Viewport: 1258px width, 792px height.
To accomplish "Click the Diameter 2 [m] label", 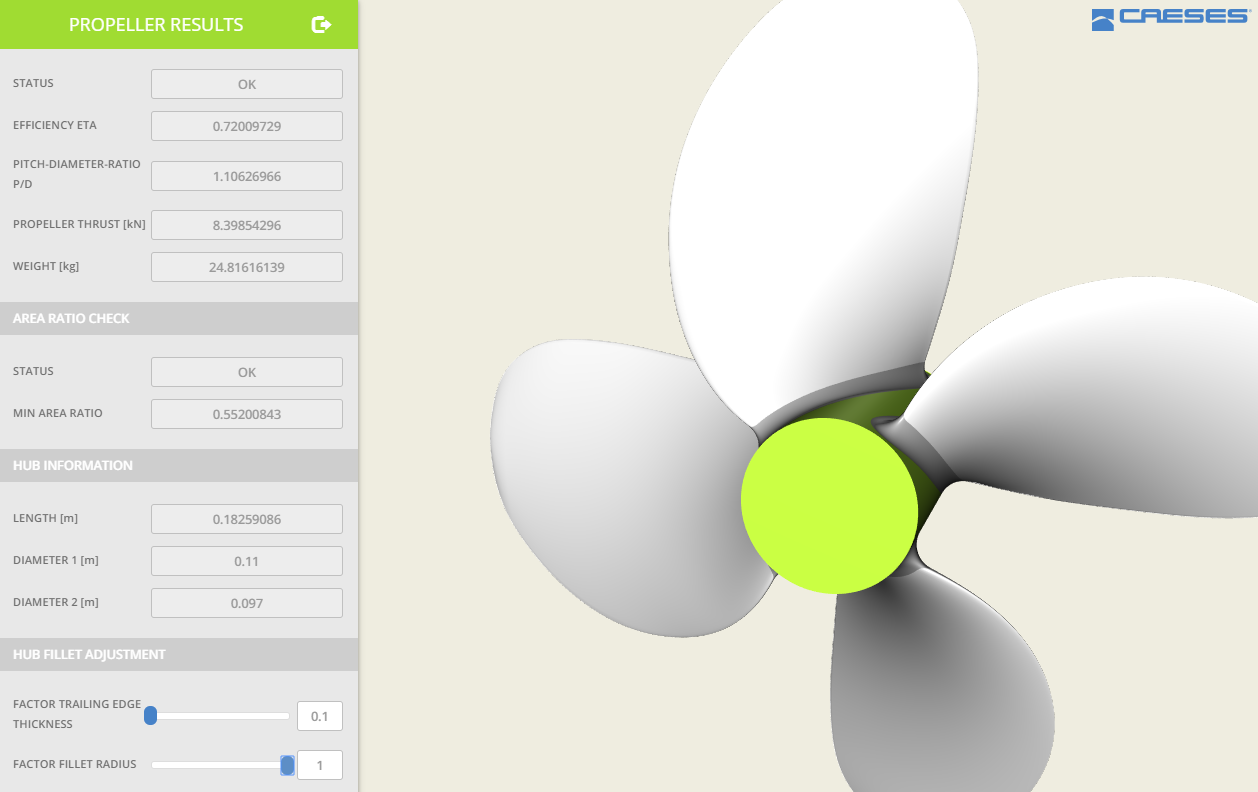I will pyautogui.click(x=56, y=602).
